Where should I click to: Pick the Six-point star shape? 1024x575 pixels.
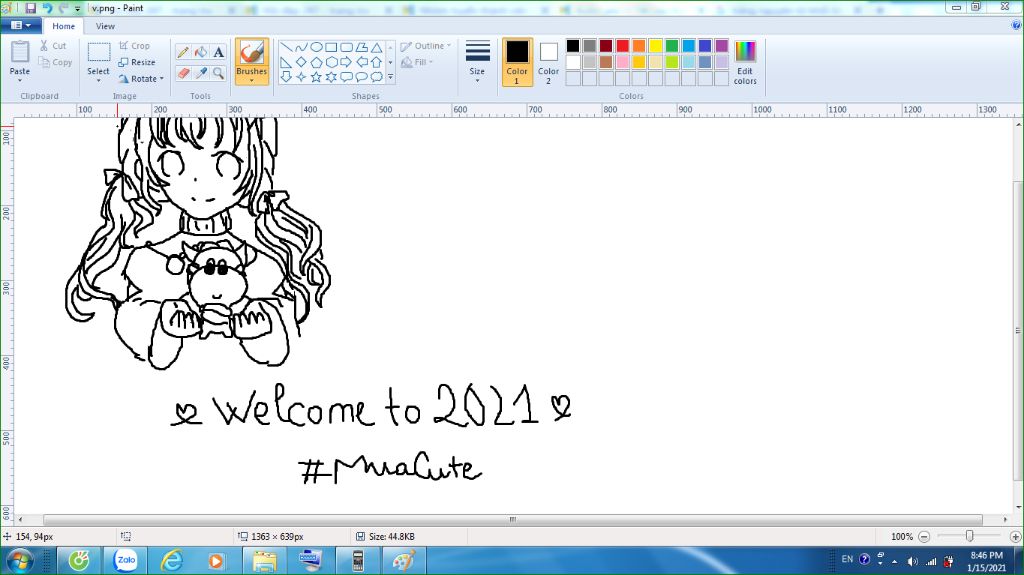pos(331,77)
